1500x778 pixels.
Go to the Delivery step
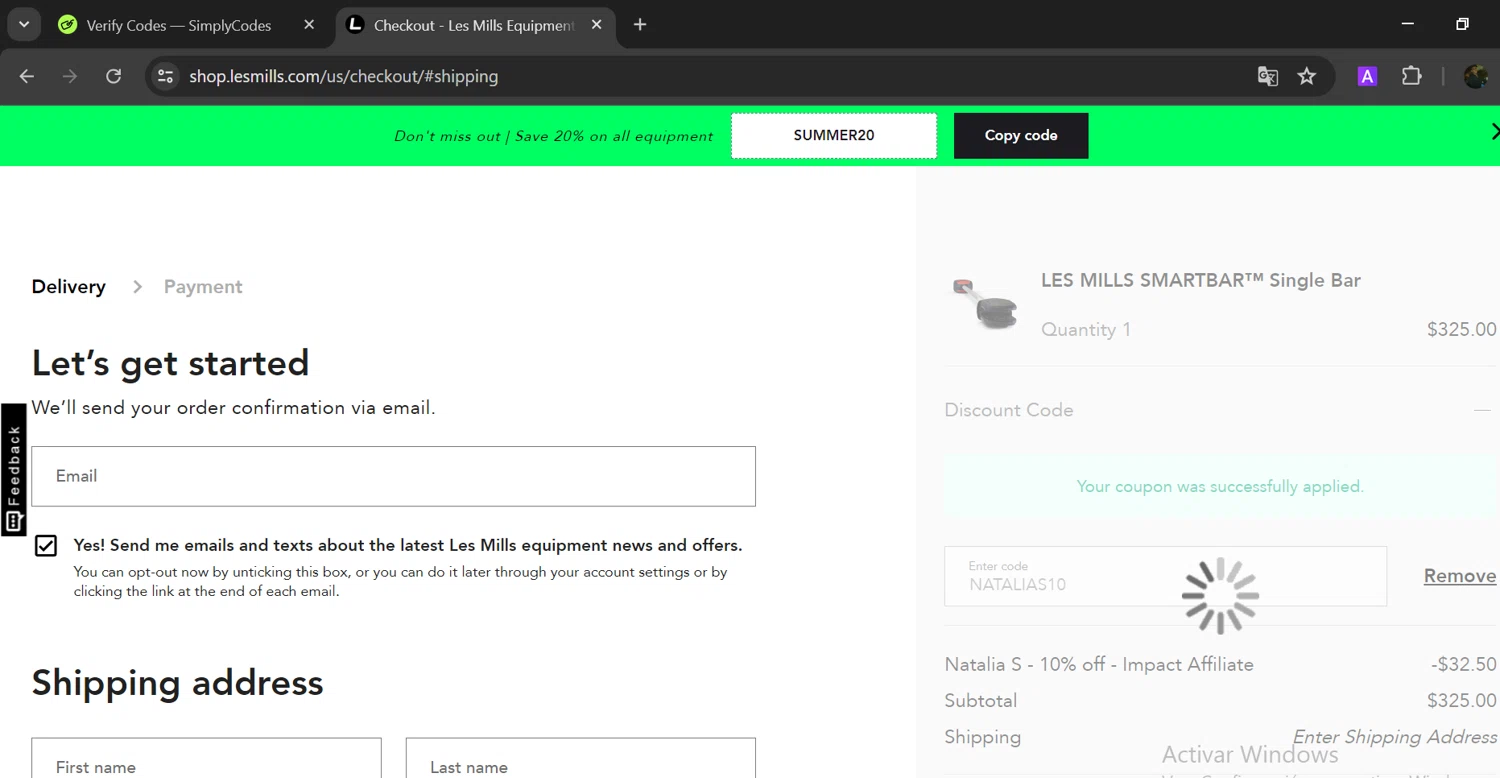[x=68, y=287]
